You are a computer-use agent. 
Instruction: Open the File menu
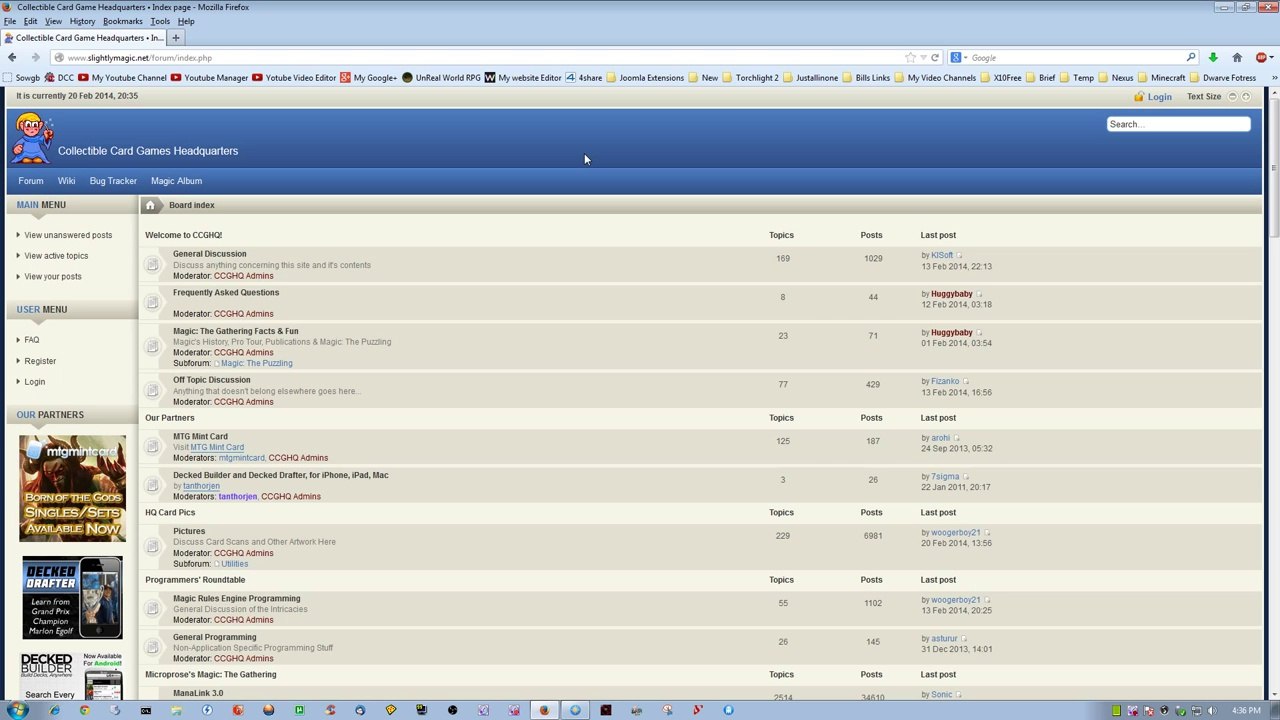(9, 21)
